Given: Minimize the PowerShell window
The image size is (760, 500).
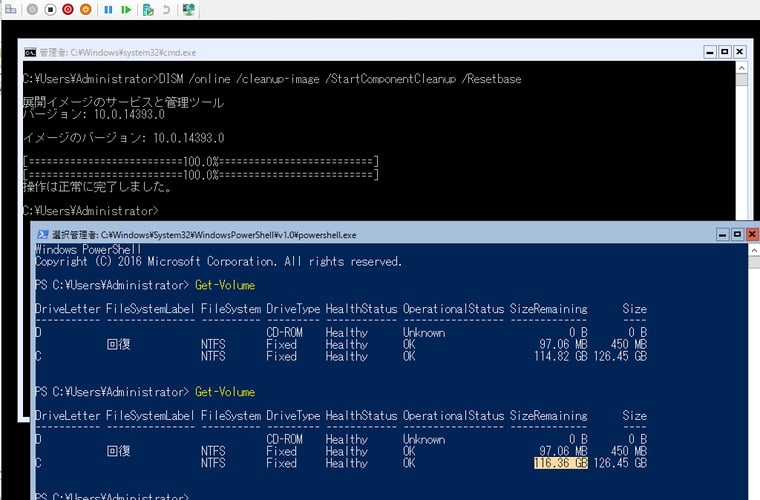Looking at the screenshot, I should click(723, 234).
